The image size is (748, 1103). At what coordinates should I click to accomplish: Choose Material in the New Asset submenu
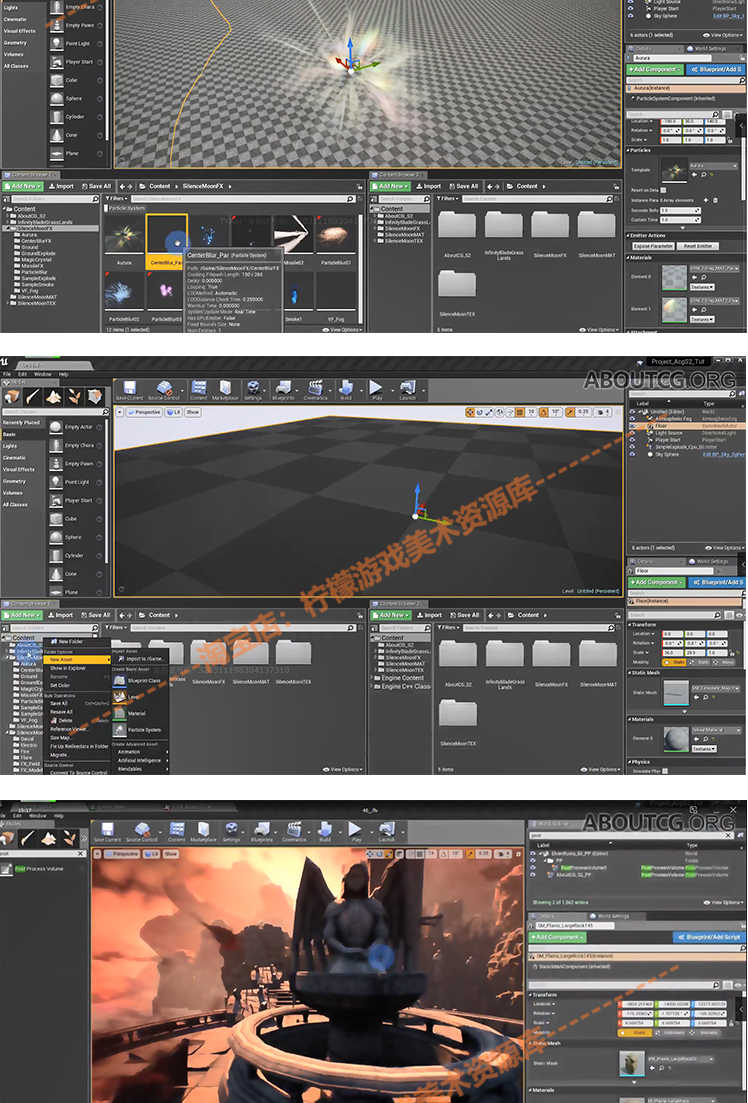pos(139,713)
